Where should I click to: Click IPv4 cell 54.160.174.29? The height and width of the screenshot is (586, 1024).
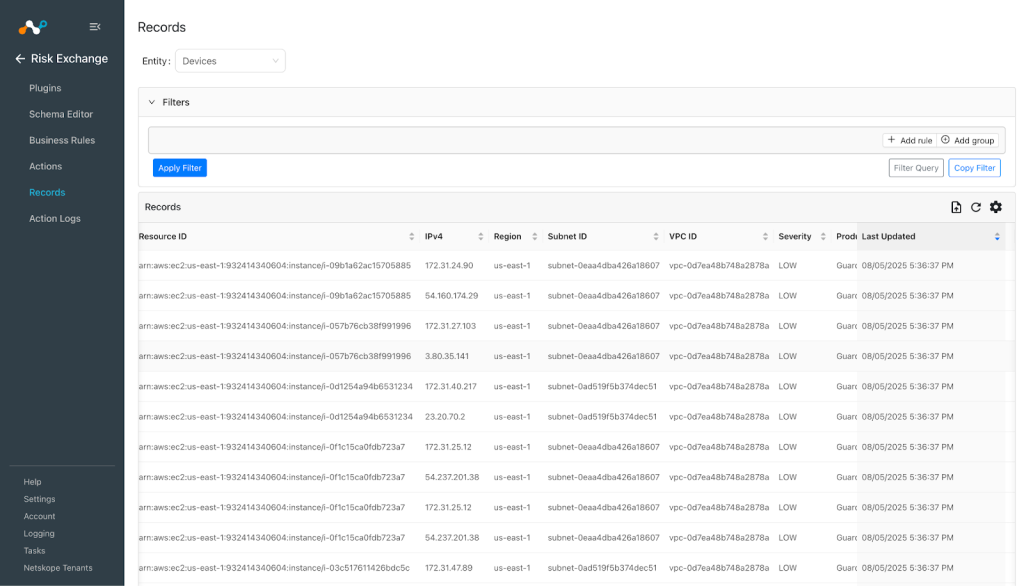pyautogui.click(x=451, y=296)
